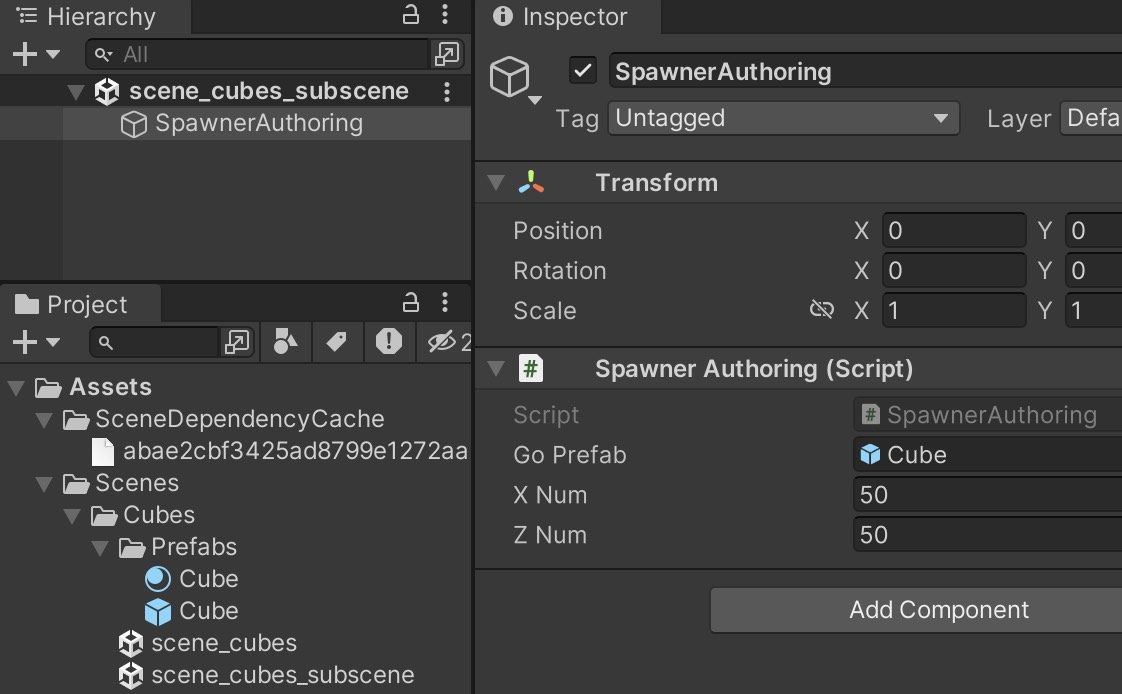
Task: Toggle hidden packages visibility eye icon
Action: tap(442, 342)
